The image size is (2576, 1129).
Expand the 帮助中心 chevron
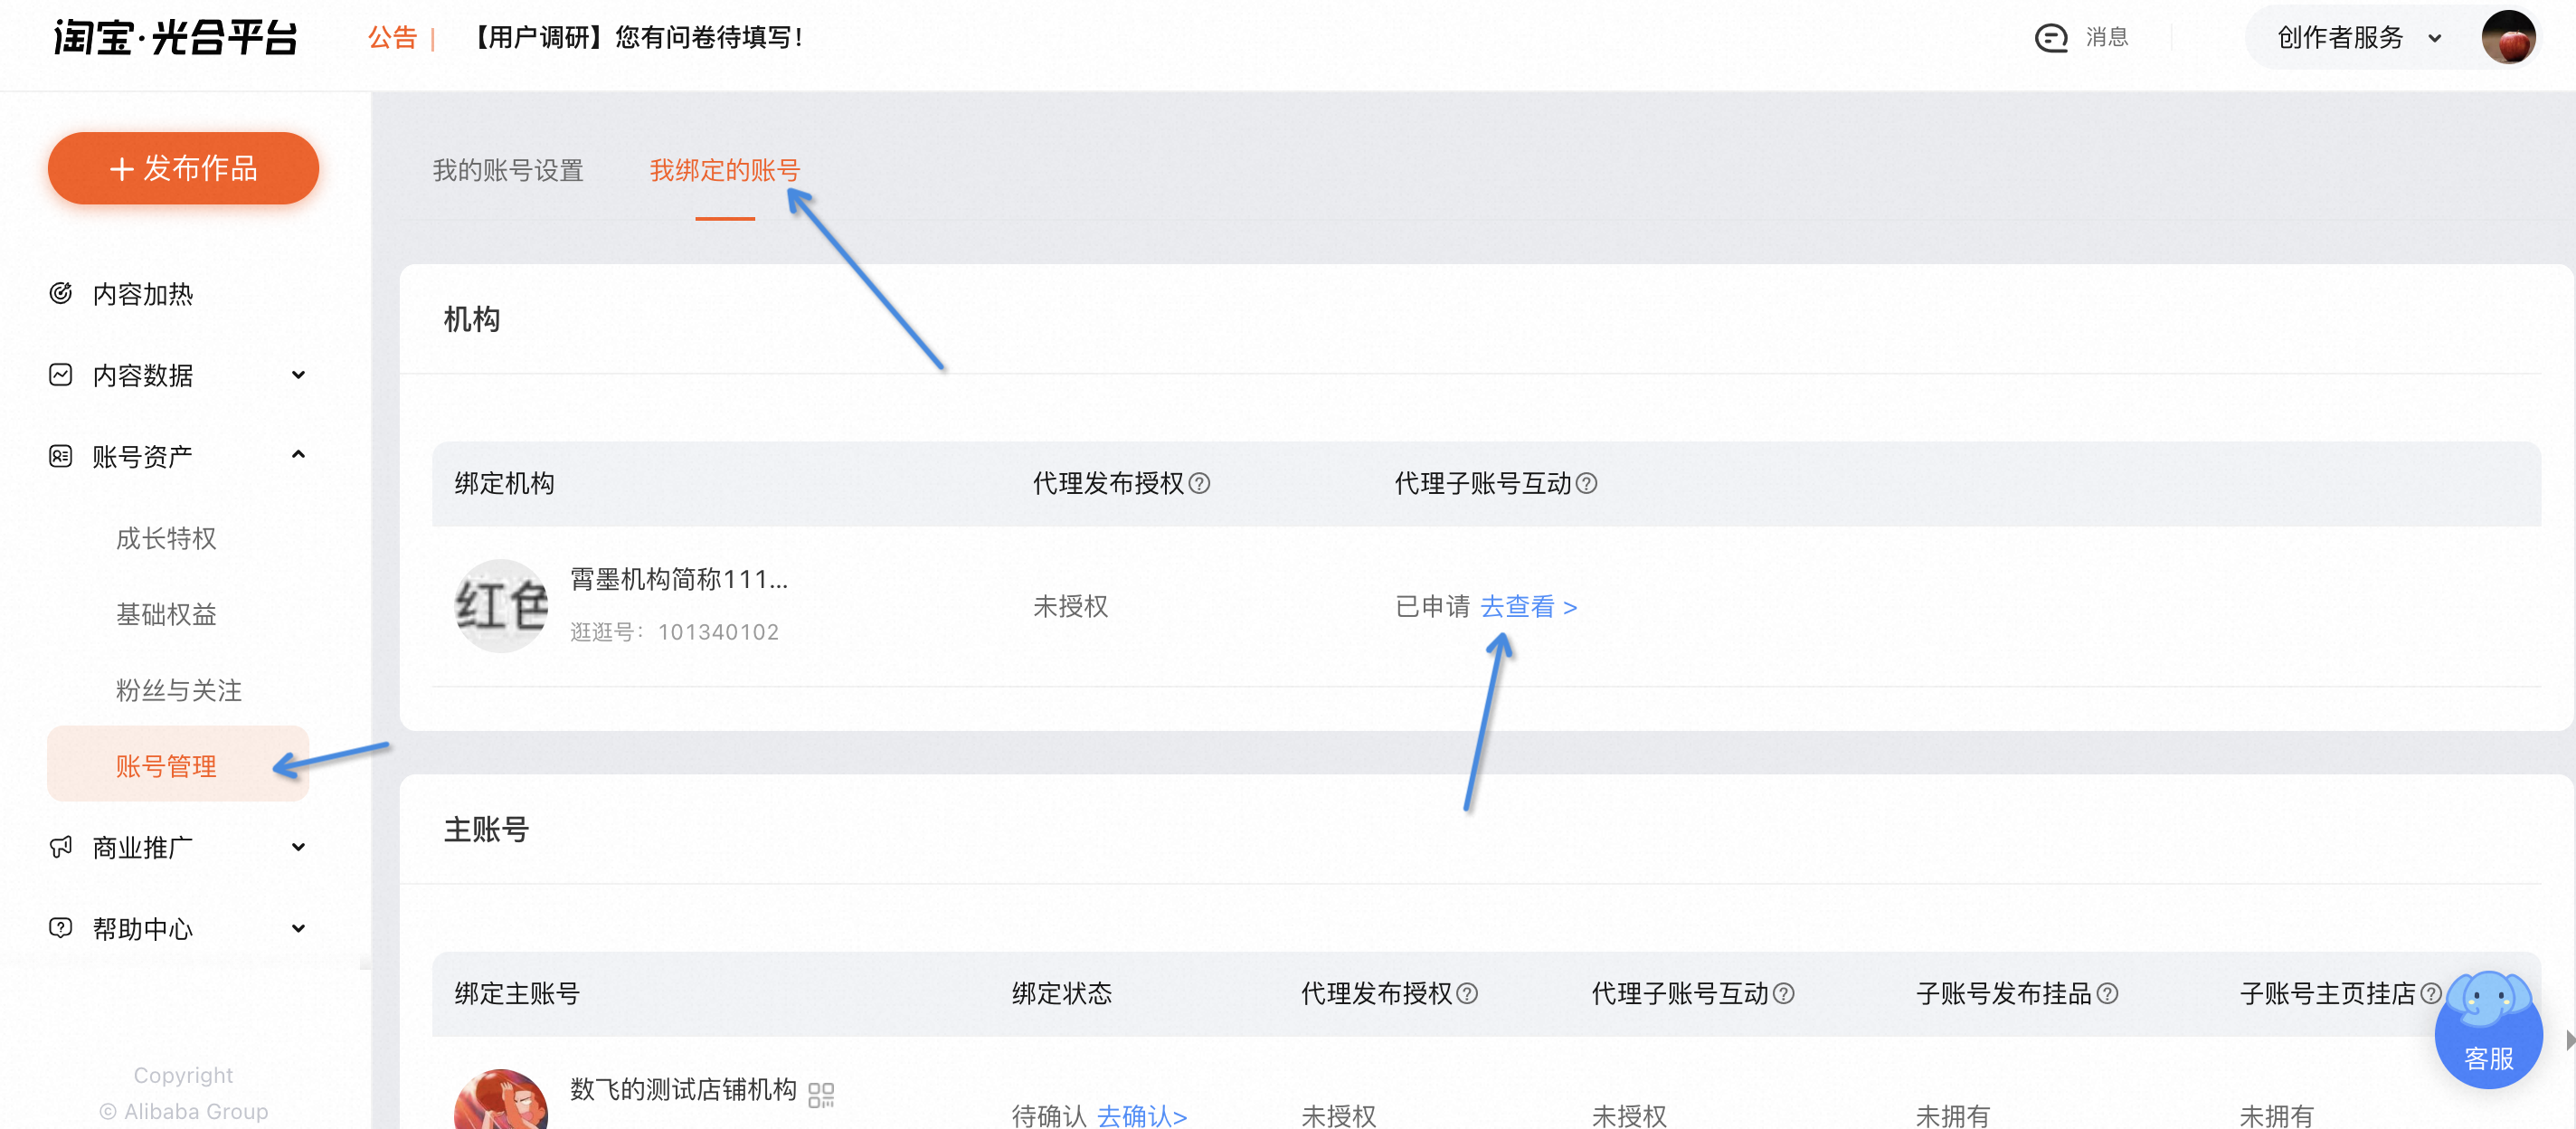point(298,928)
